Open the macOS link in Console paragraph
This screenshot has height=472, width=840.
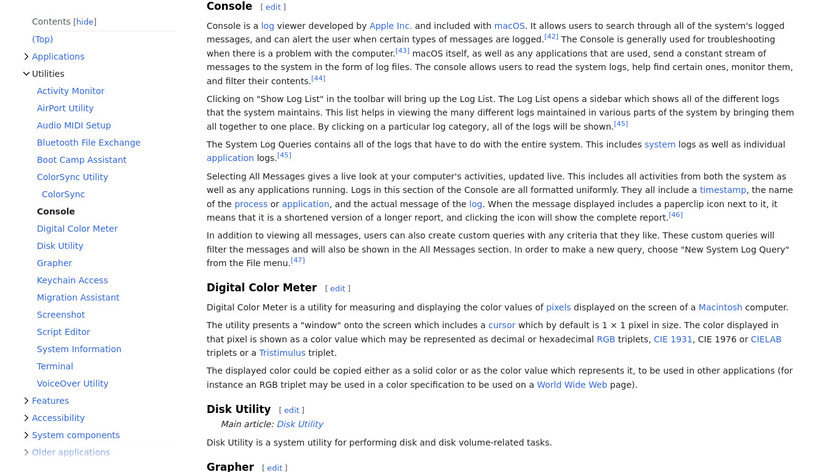509,26
